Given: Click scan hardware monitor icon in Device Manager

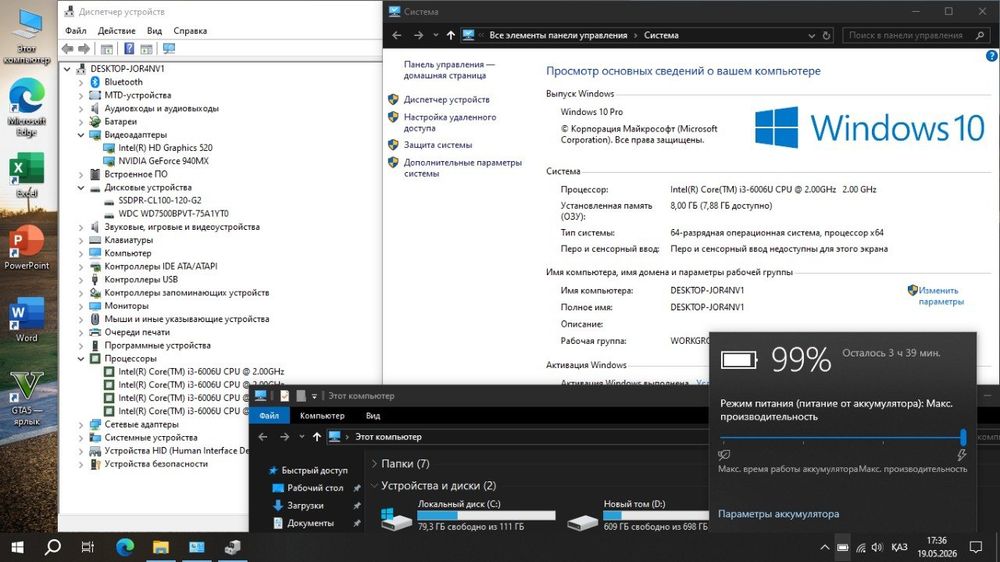Looking at the screenshot, I should point(169,48).
